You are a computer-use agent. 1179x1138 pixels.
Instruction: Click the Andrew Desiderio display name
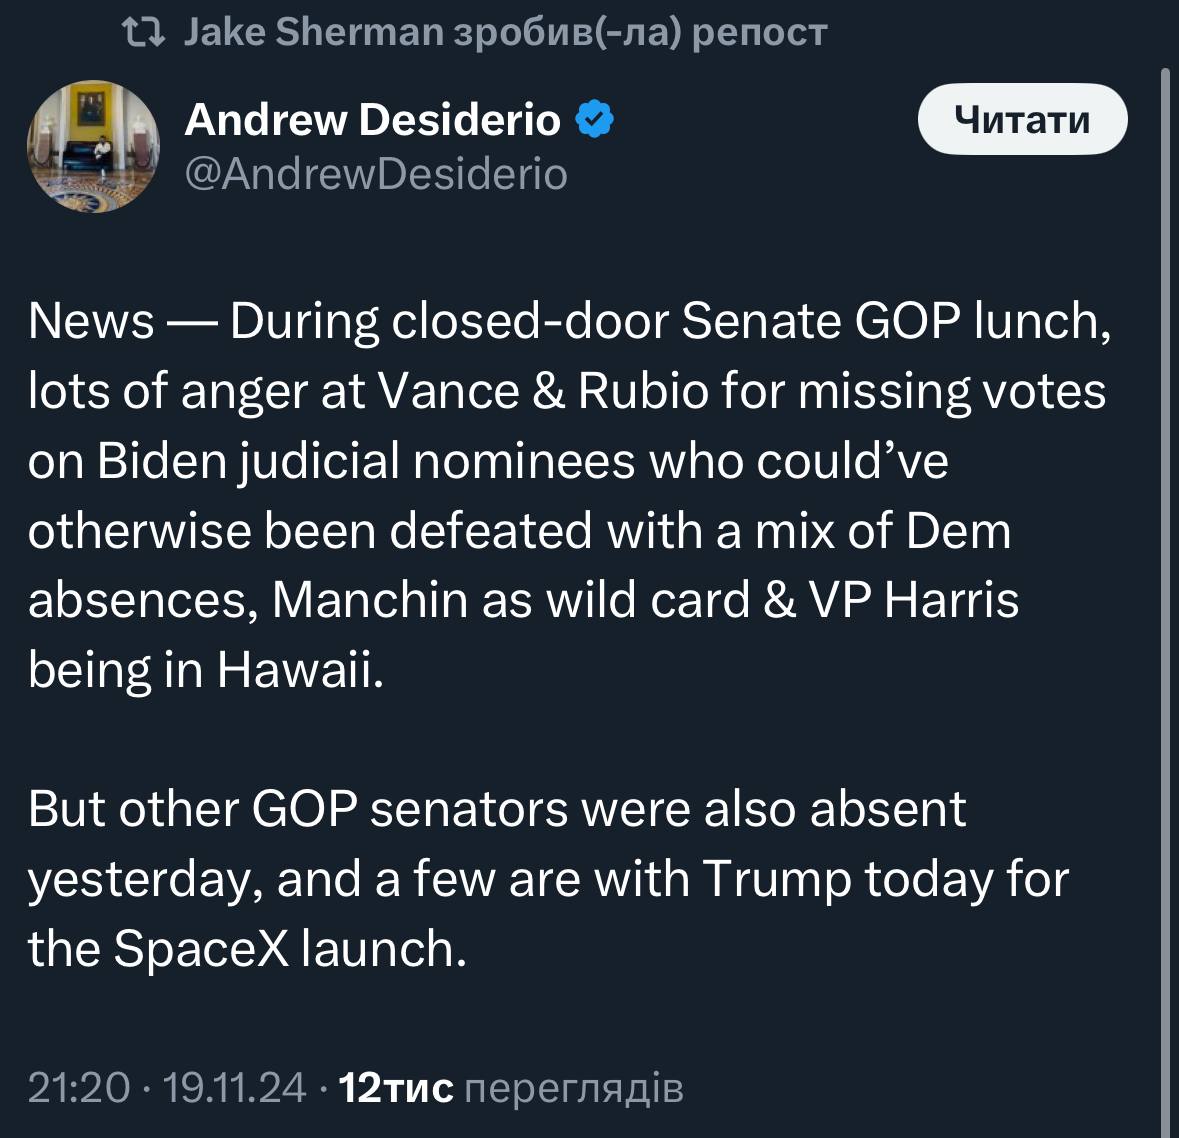372,120
